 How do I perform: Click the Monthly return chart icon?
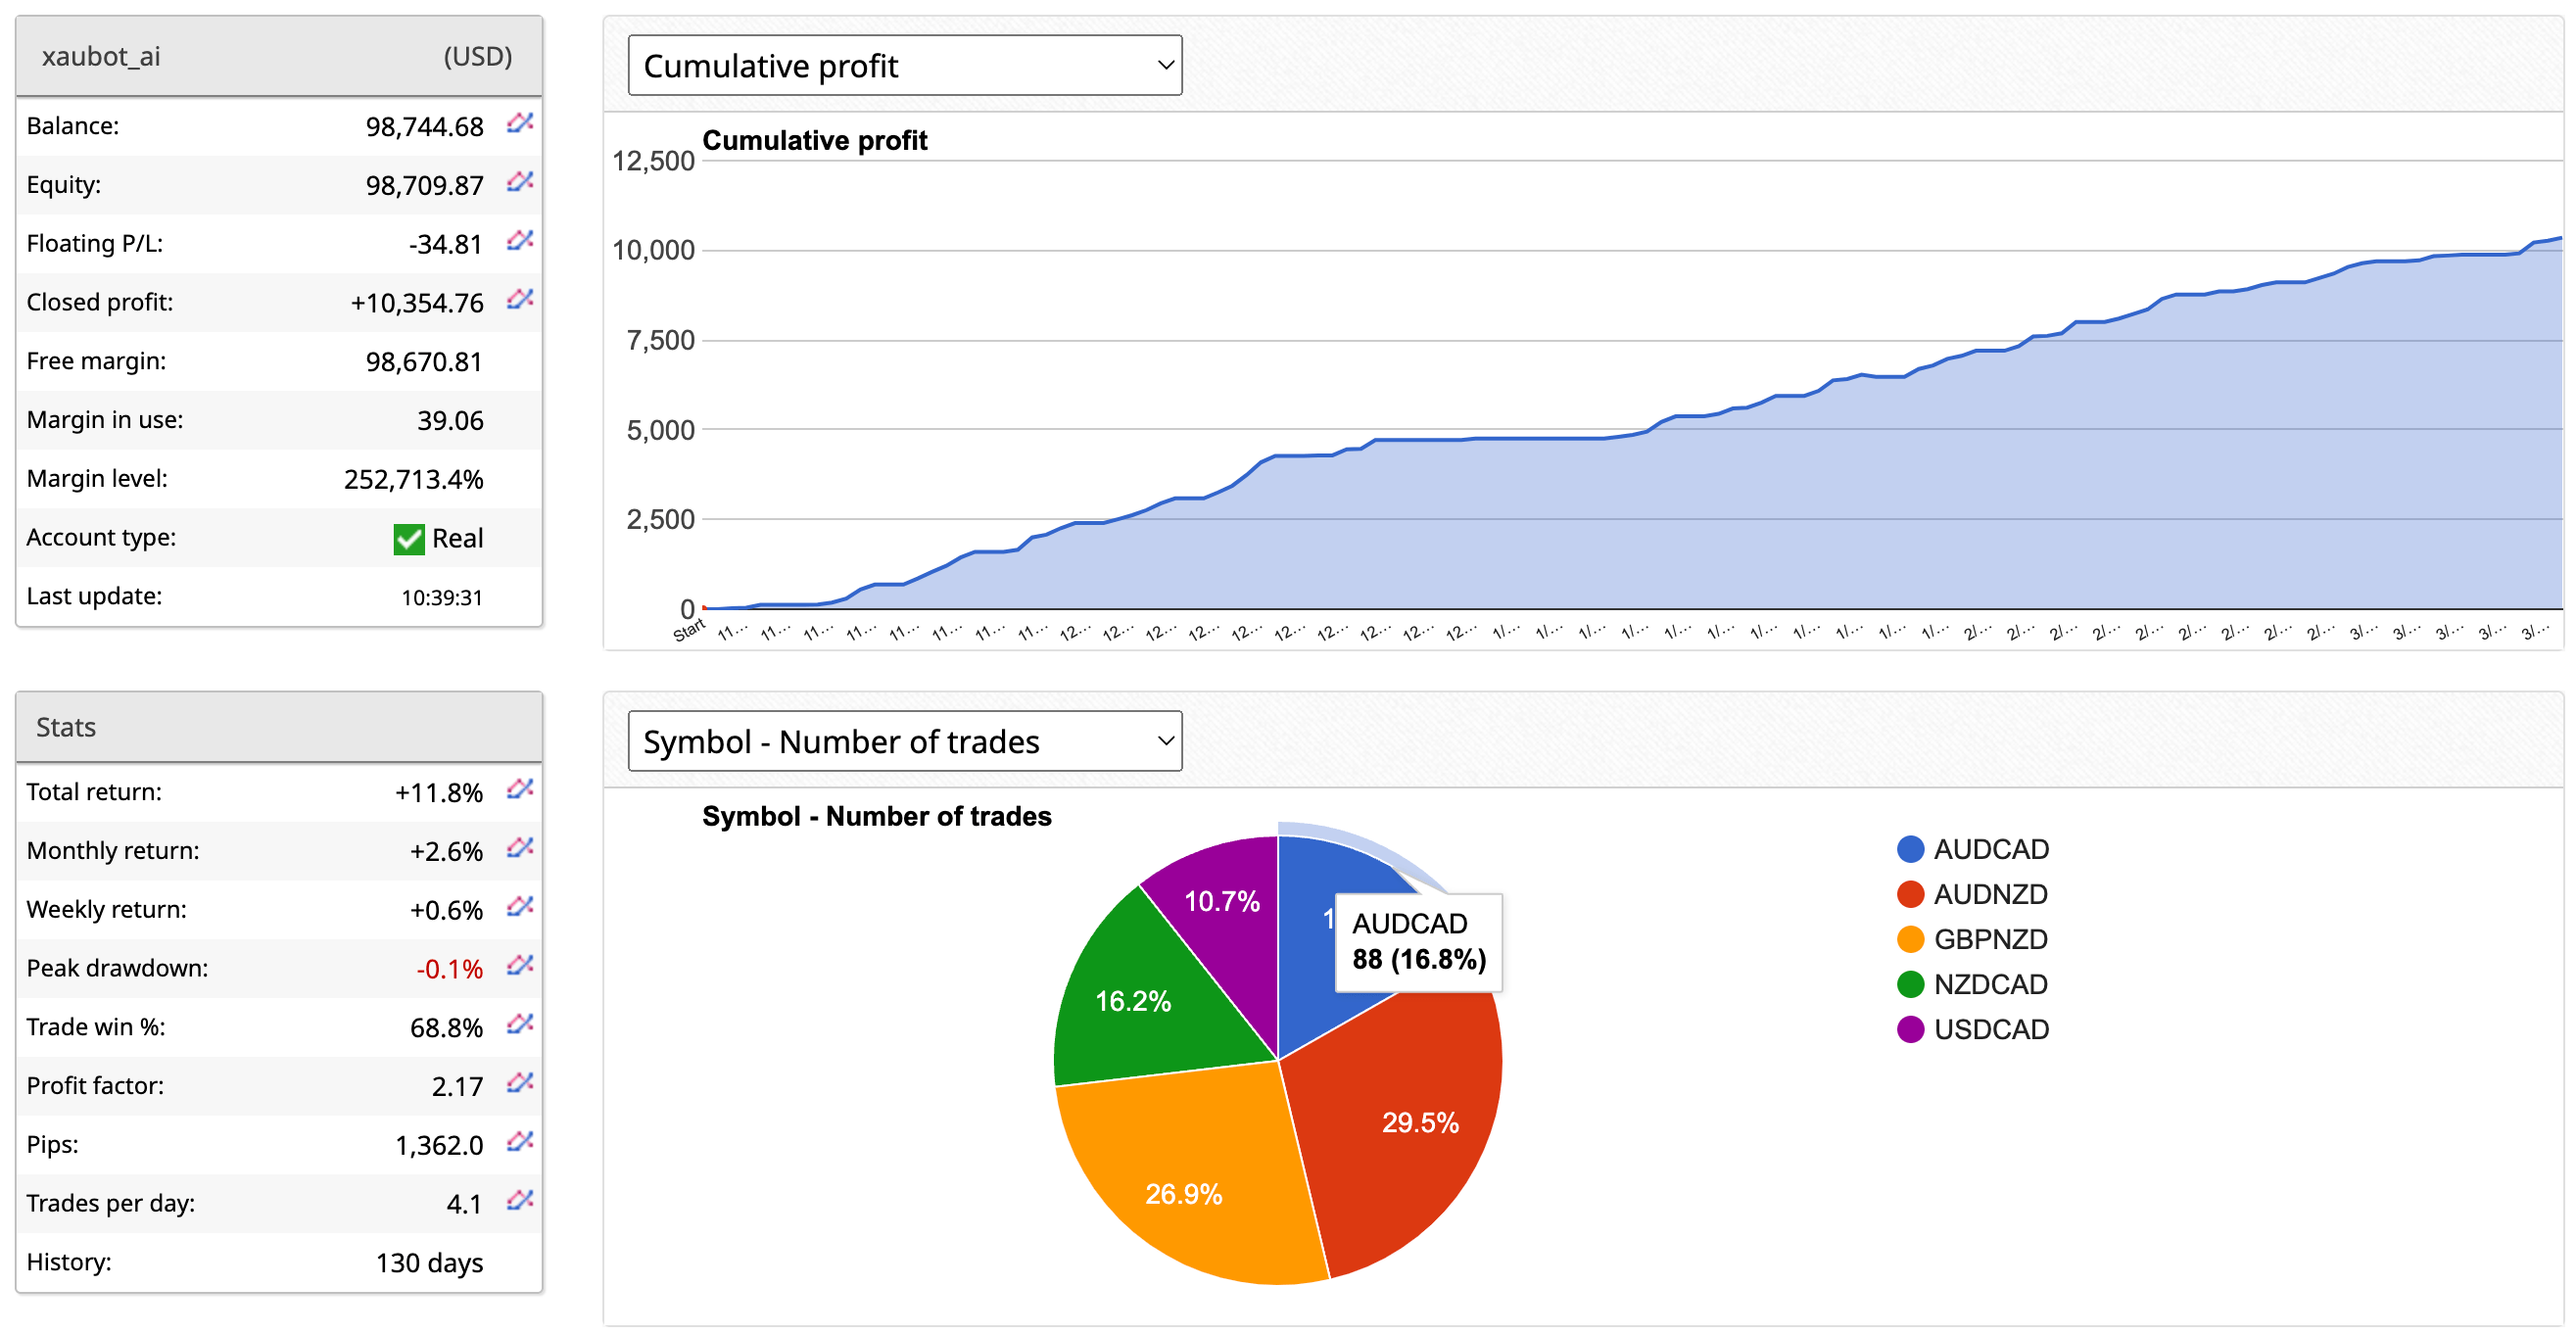tap(520, 849)
